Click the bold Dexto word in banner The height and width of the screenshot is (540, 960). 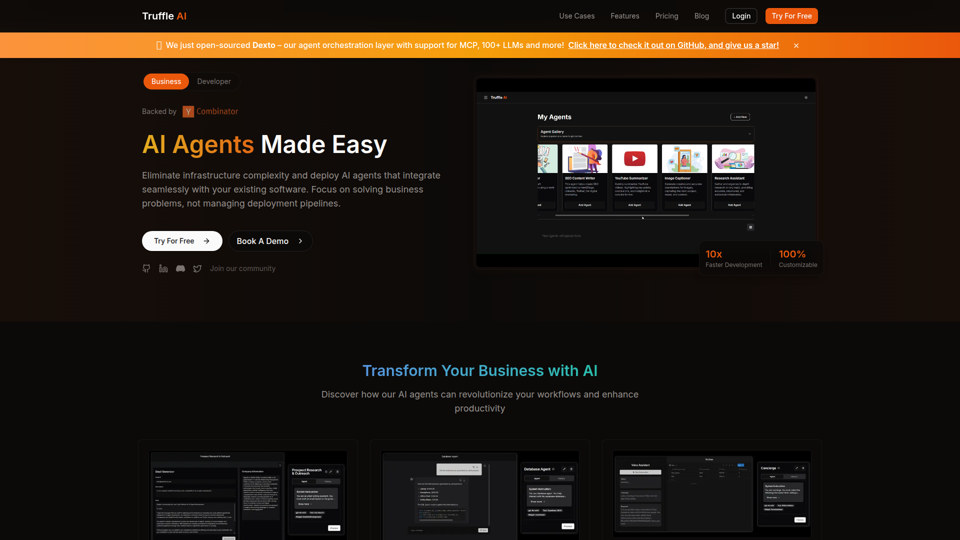(x=264, y=45)
